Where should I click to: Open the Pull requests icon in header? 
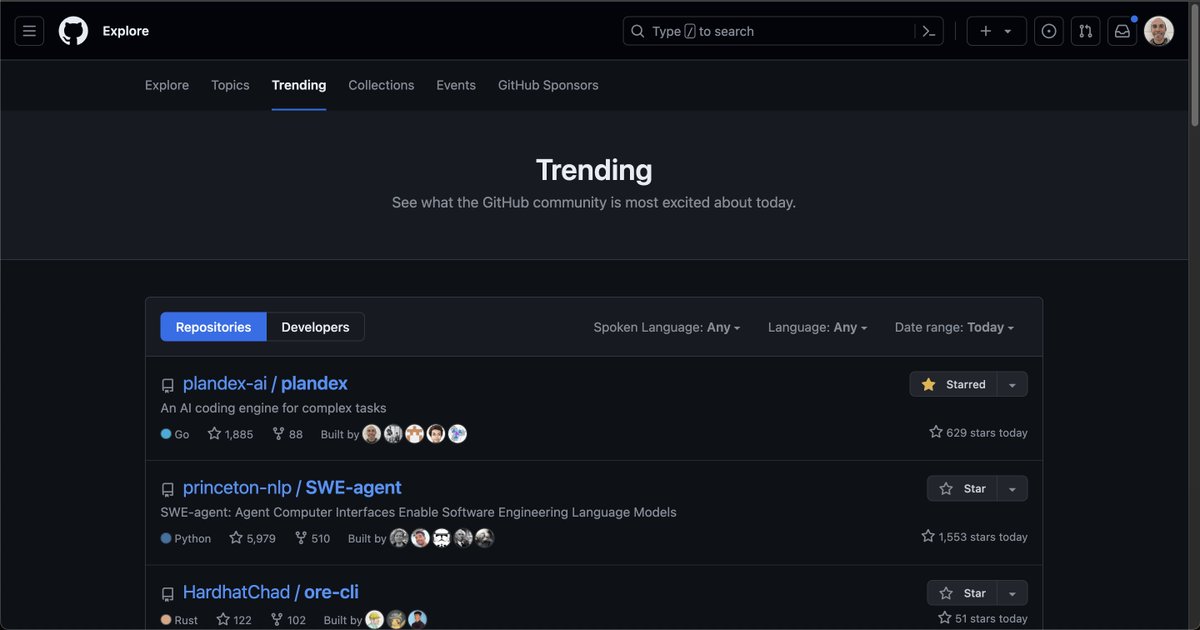click(1085, 31)
